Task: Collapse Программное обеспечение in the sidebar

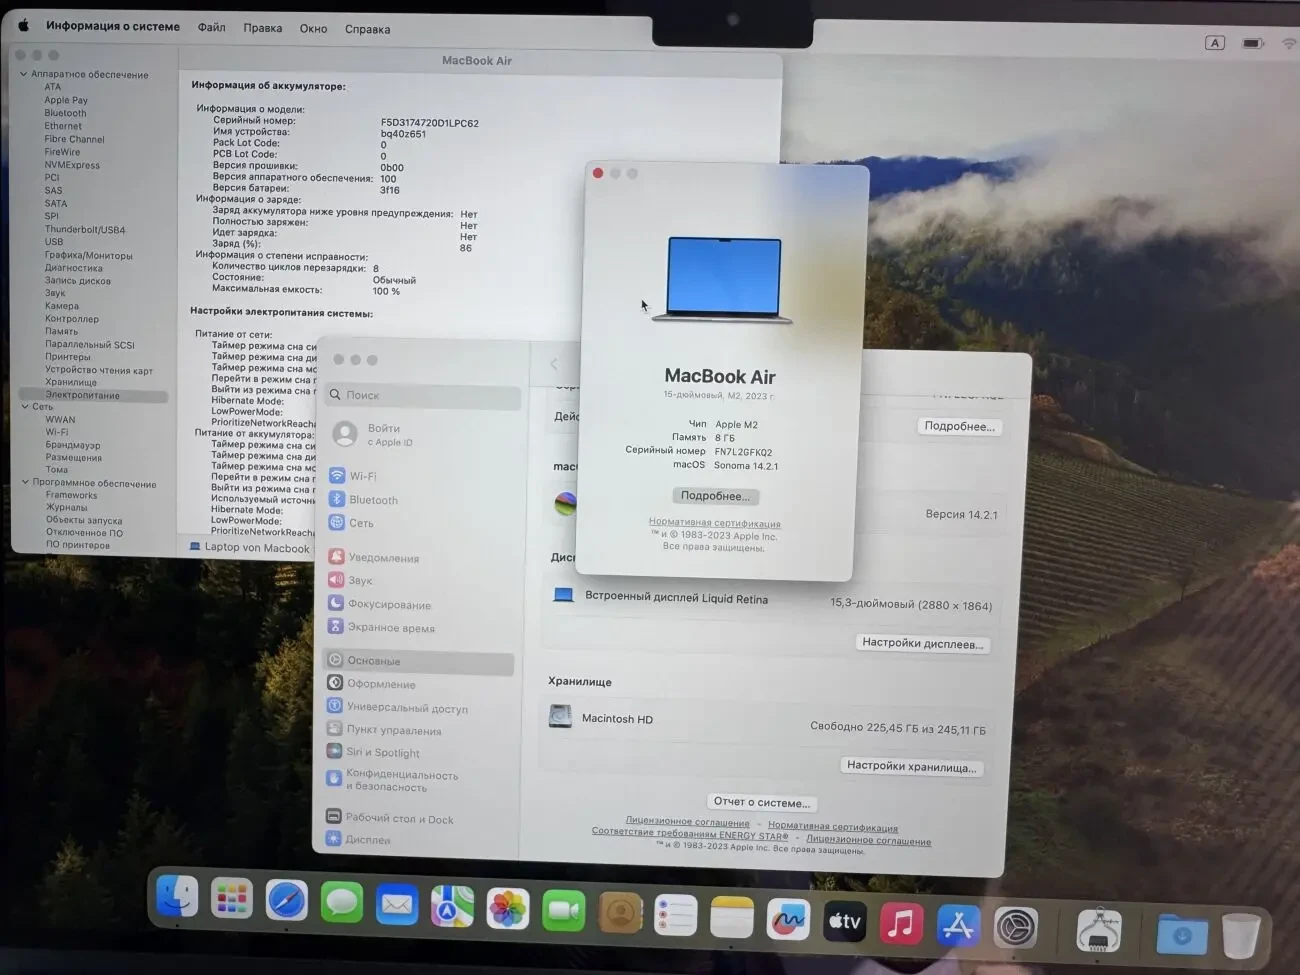Action: 23,482
